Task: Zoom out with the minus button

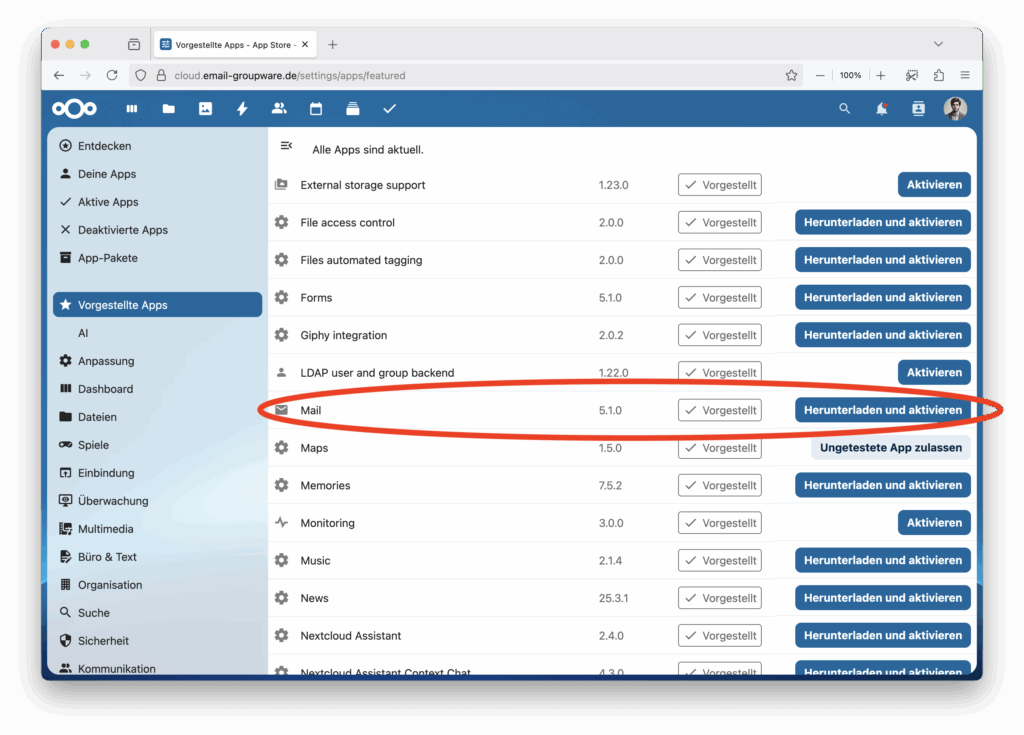Action: (820, 75)
